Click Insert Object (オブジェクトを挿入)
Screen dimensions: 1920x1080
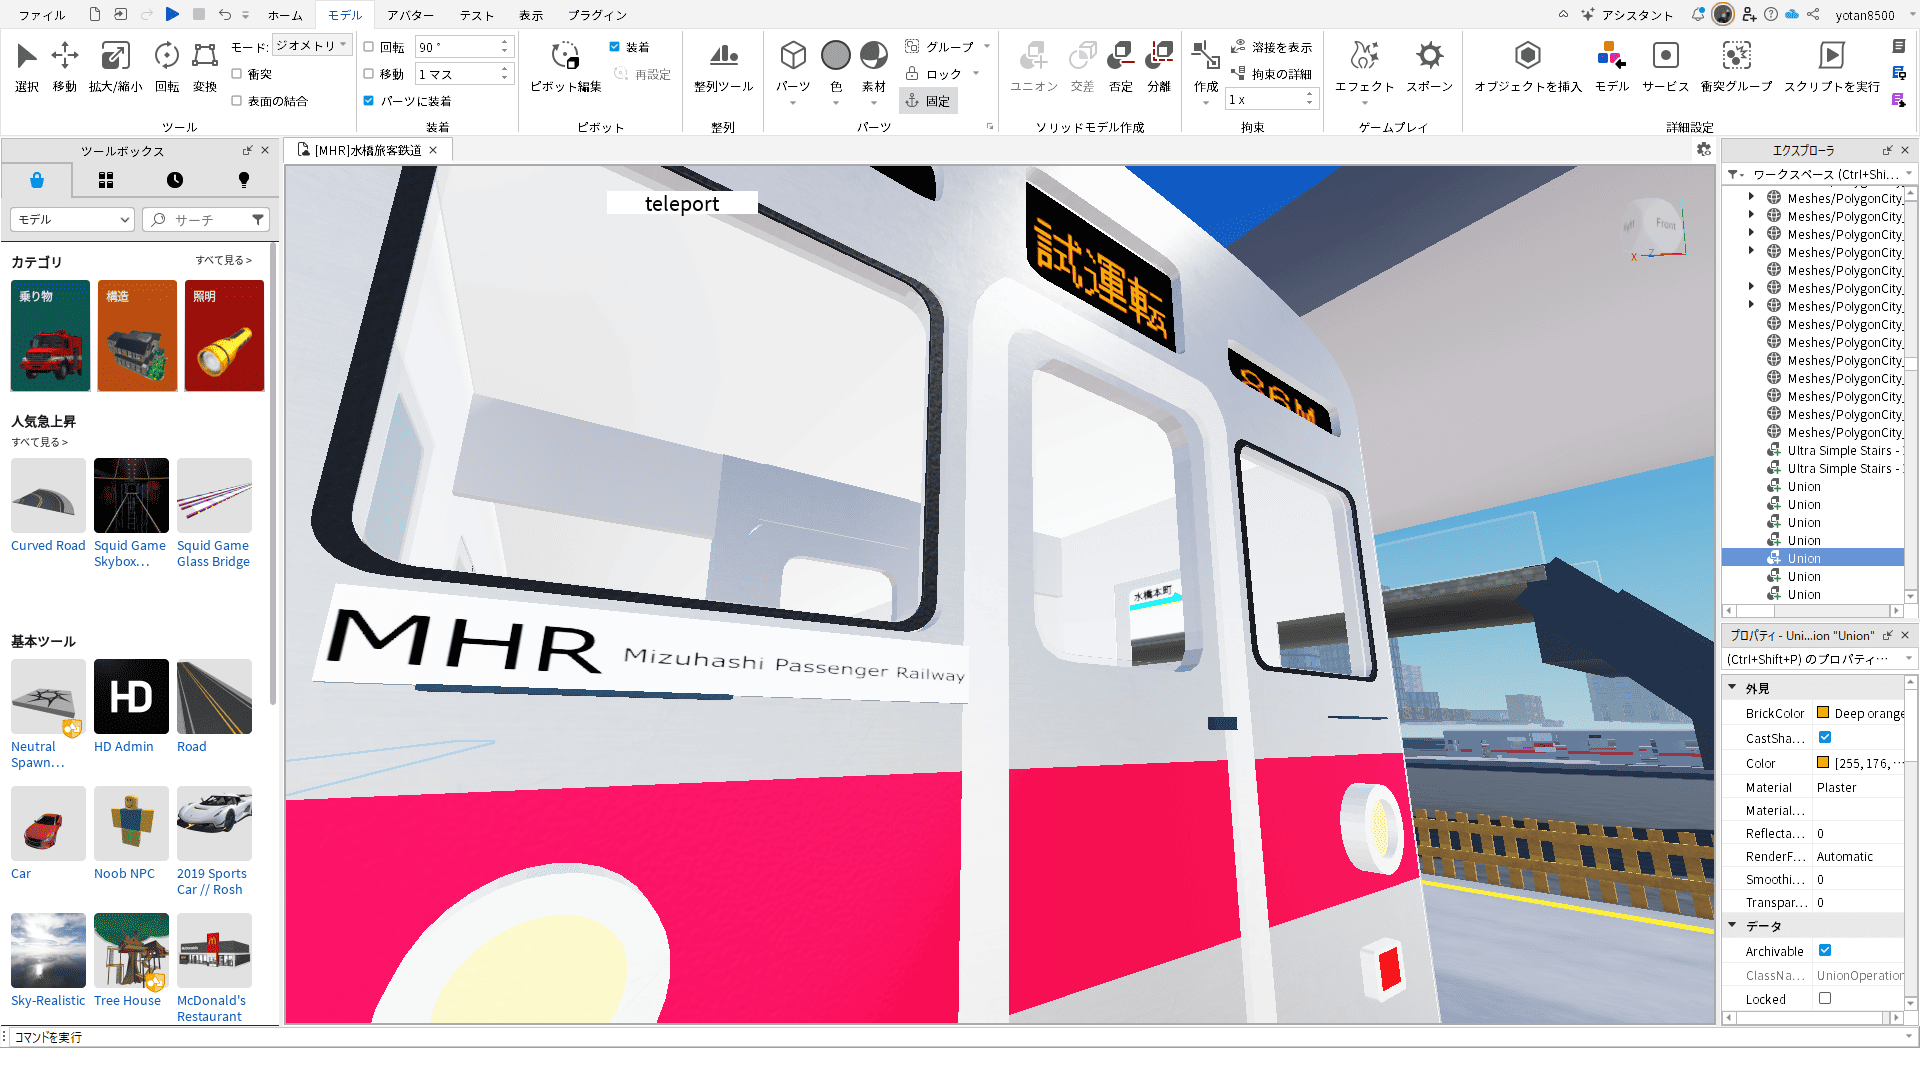click(1528, 66)
